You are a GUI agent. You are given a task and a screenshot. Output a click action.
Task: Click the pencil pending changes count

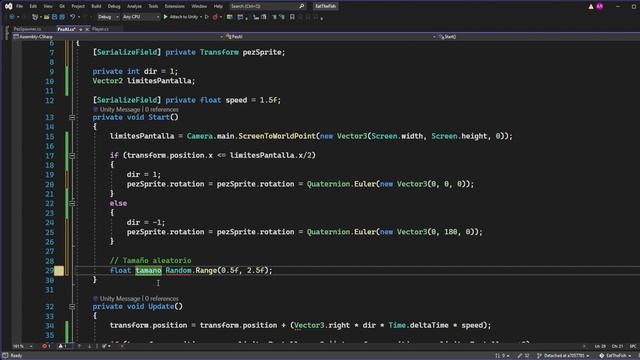523,356
